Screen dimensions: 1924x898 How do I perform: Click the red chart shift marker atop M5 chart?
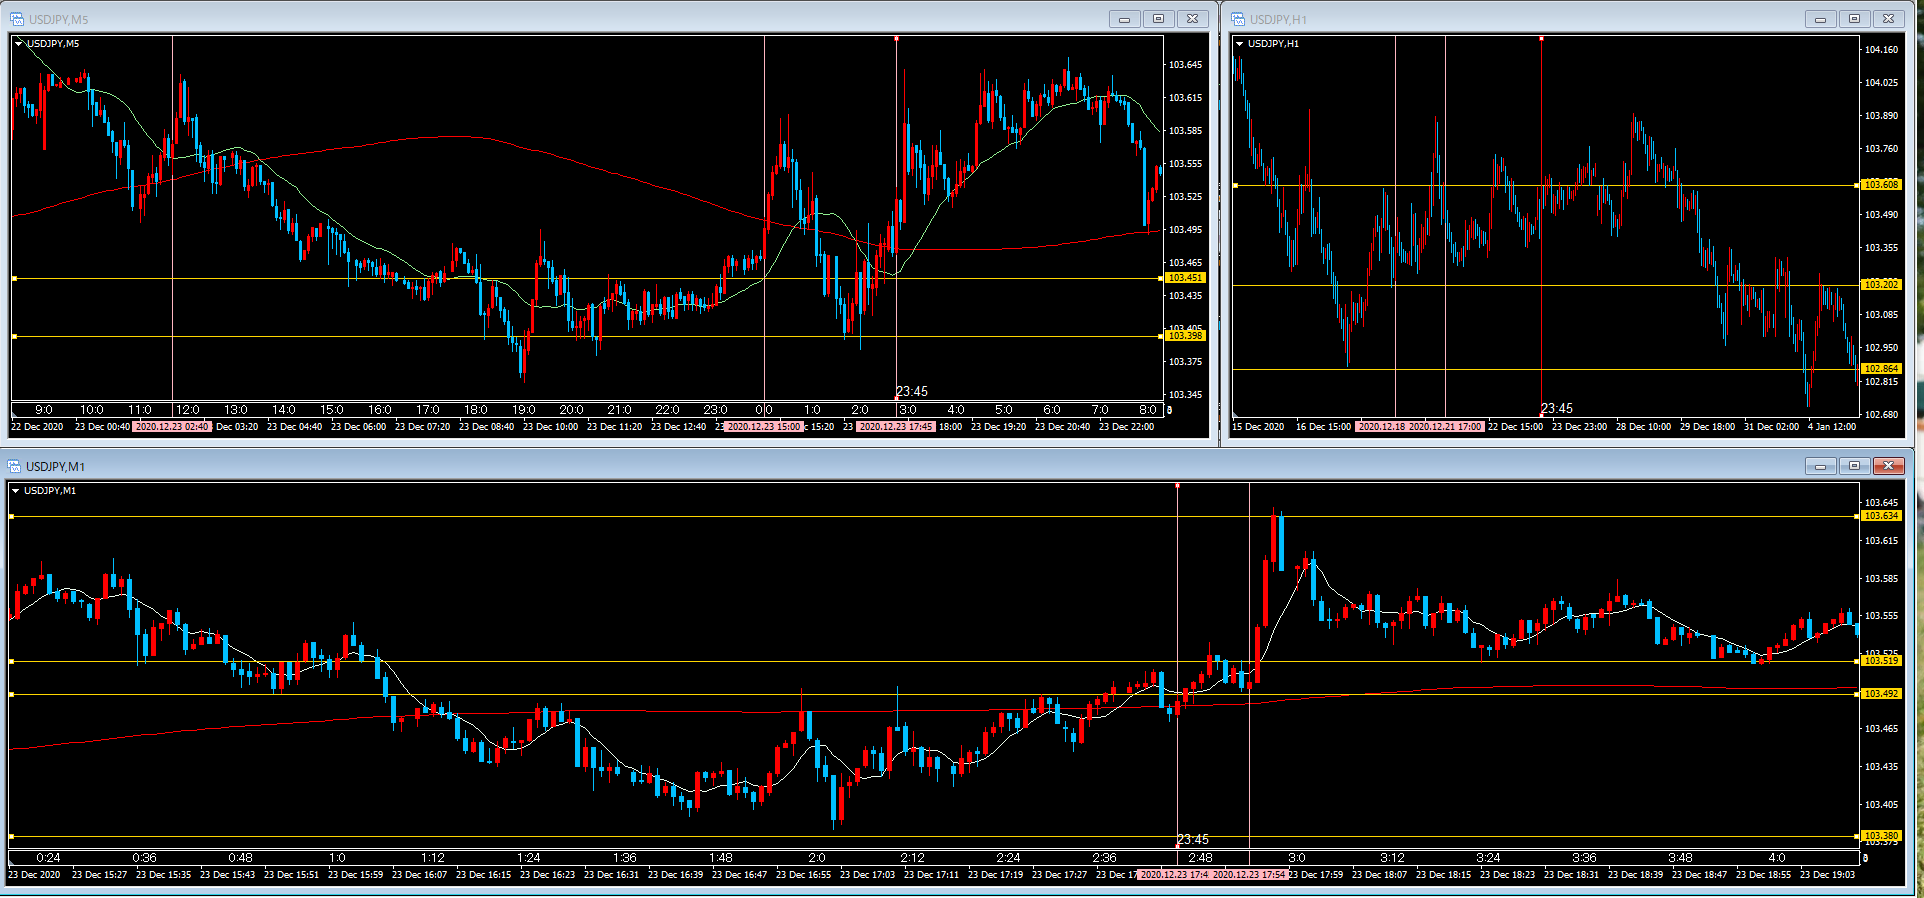[x=896, y=39]
